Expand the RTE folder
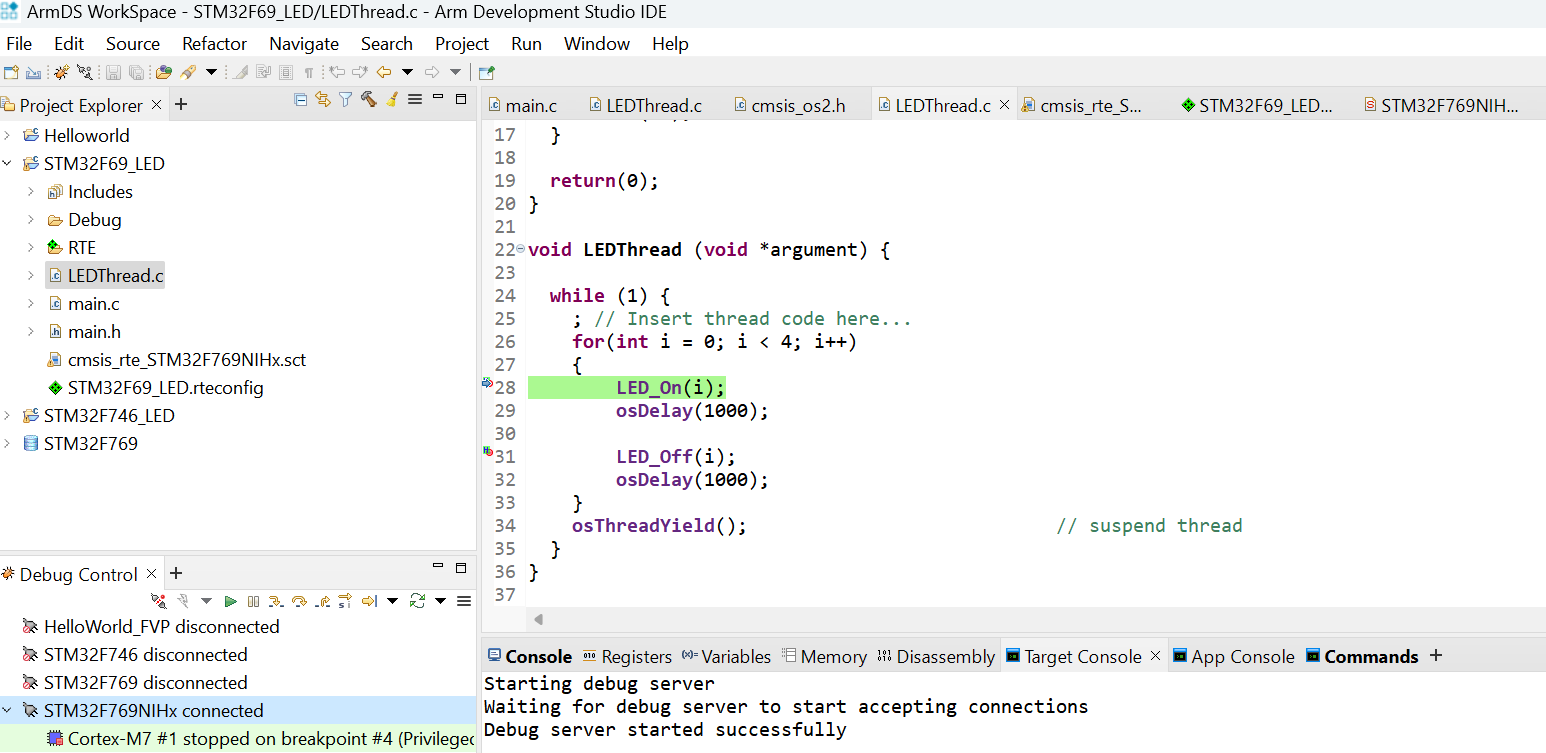The image size is (1546, 753). 31,248
